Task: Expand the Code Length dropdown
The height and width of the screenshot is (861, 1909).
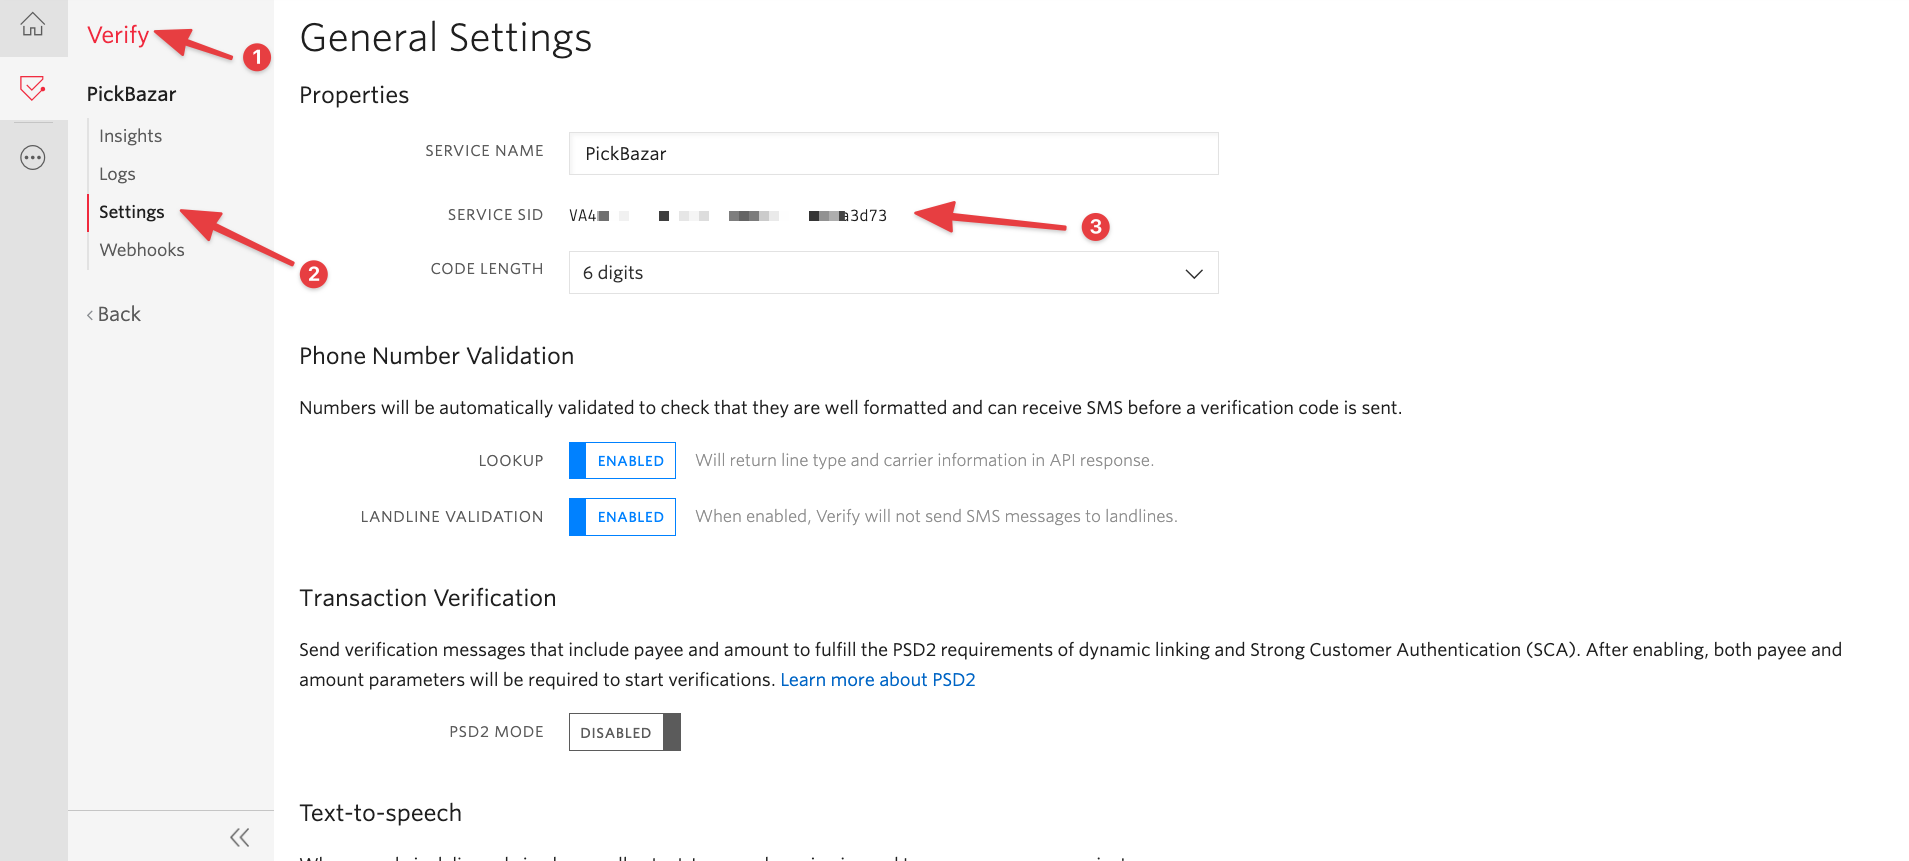Action: click(x=893, y=273)
